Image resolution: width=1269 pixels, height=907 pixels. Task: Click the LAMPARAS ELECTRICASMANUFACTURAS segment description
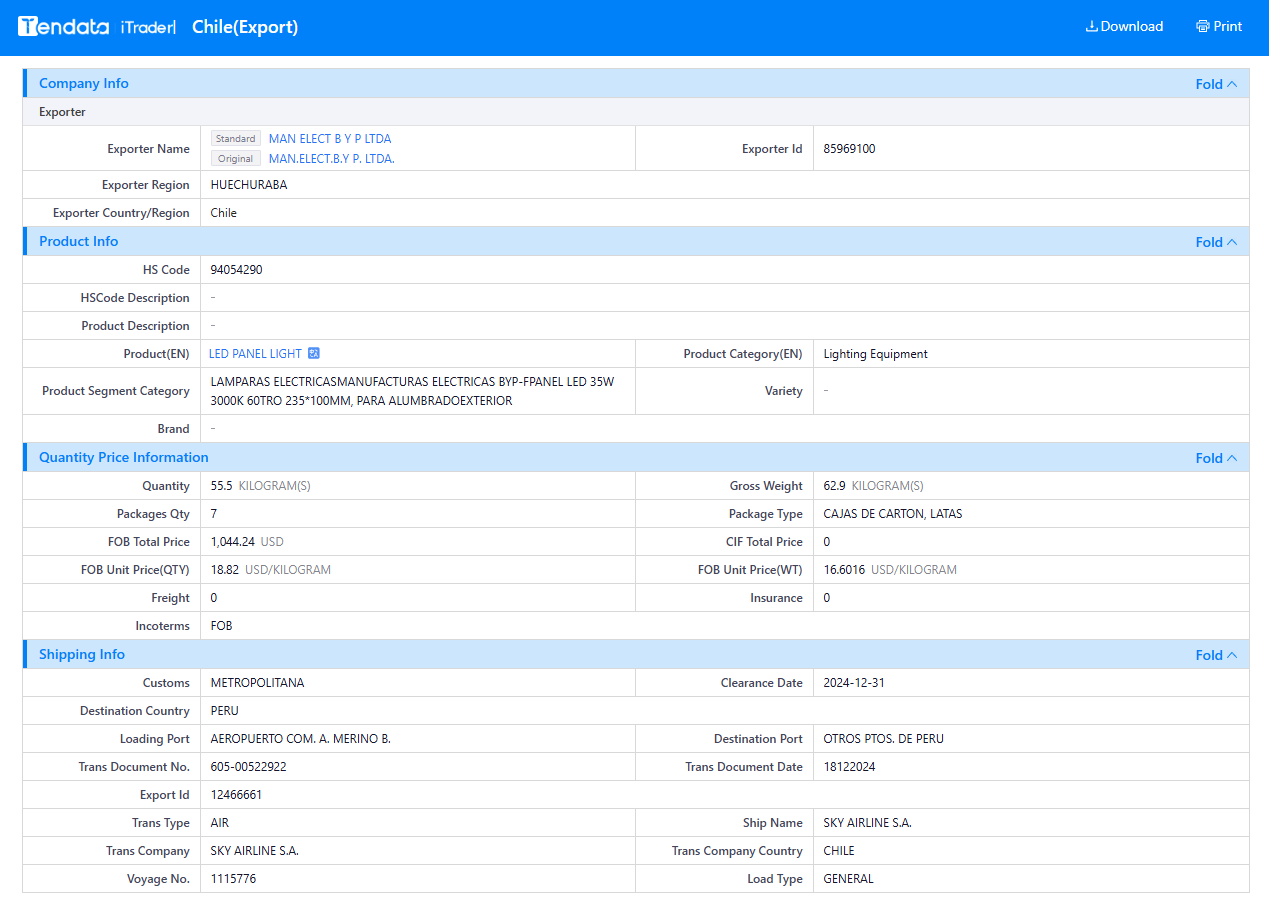(412, 391)
